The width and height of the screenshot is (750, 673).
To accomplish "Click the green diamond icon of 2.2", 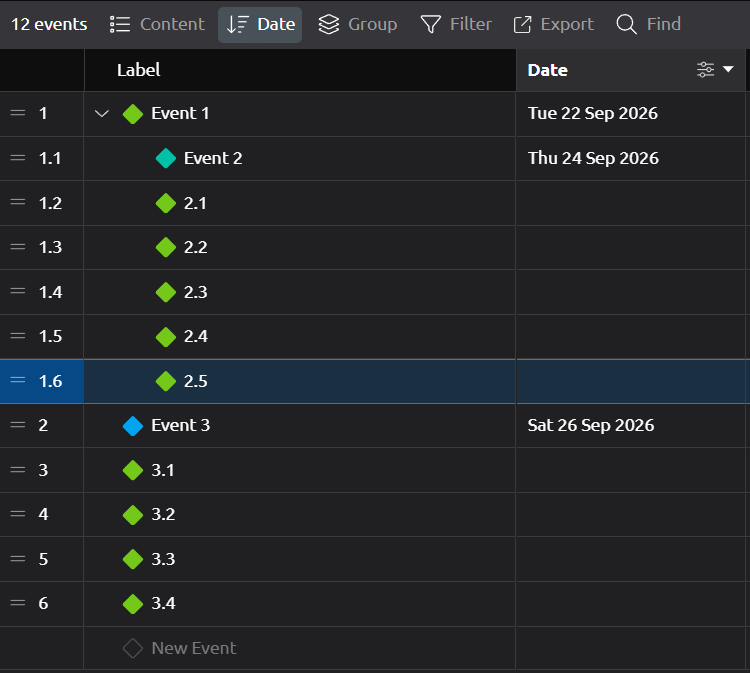I will (166, 247).
